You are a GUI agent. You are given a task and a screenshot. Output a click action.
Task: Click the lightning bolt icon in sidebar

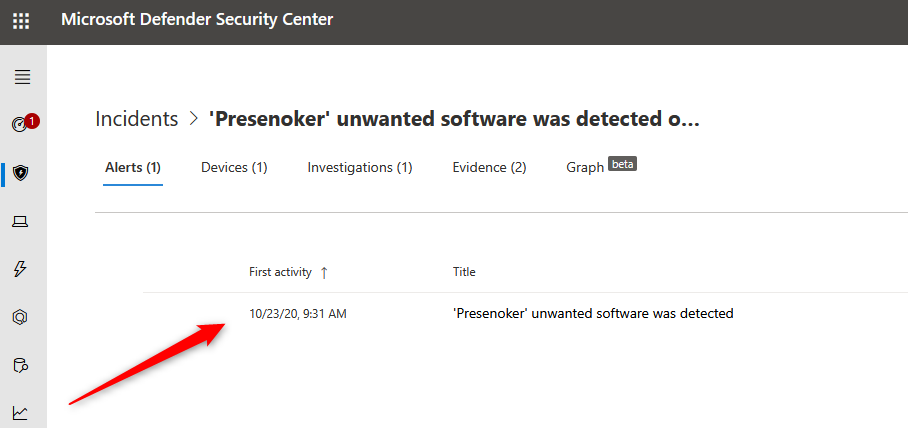(x=21, y=269)
